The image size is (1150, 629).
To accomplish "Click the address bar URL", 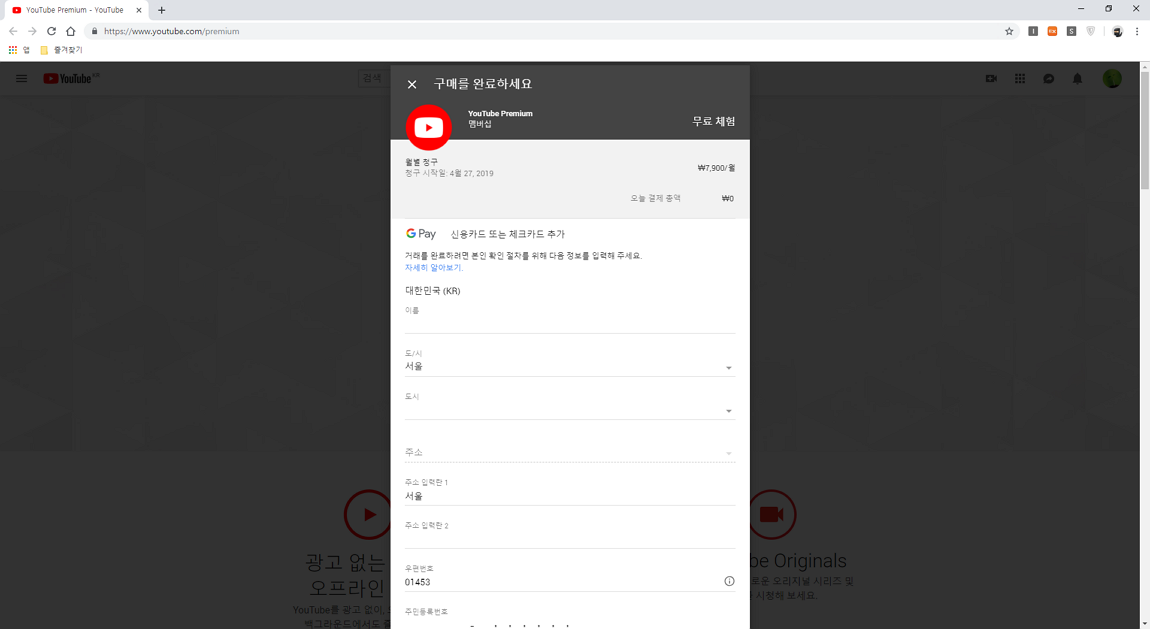I will point(172,32).
